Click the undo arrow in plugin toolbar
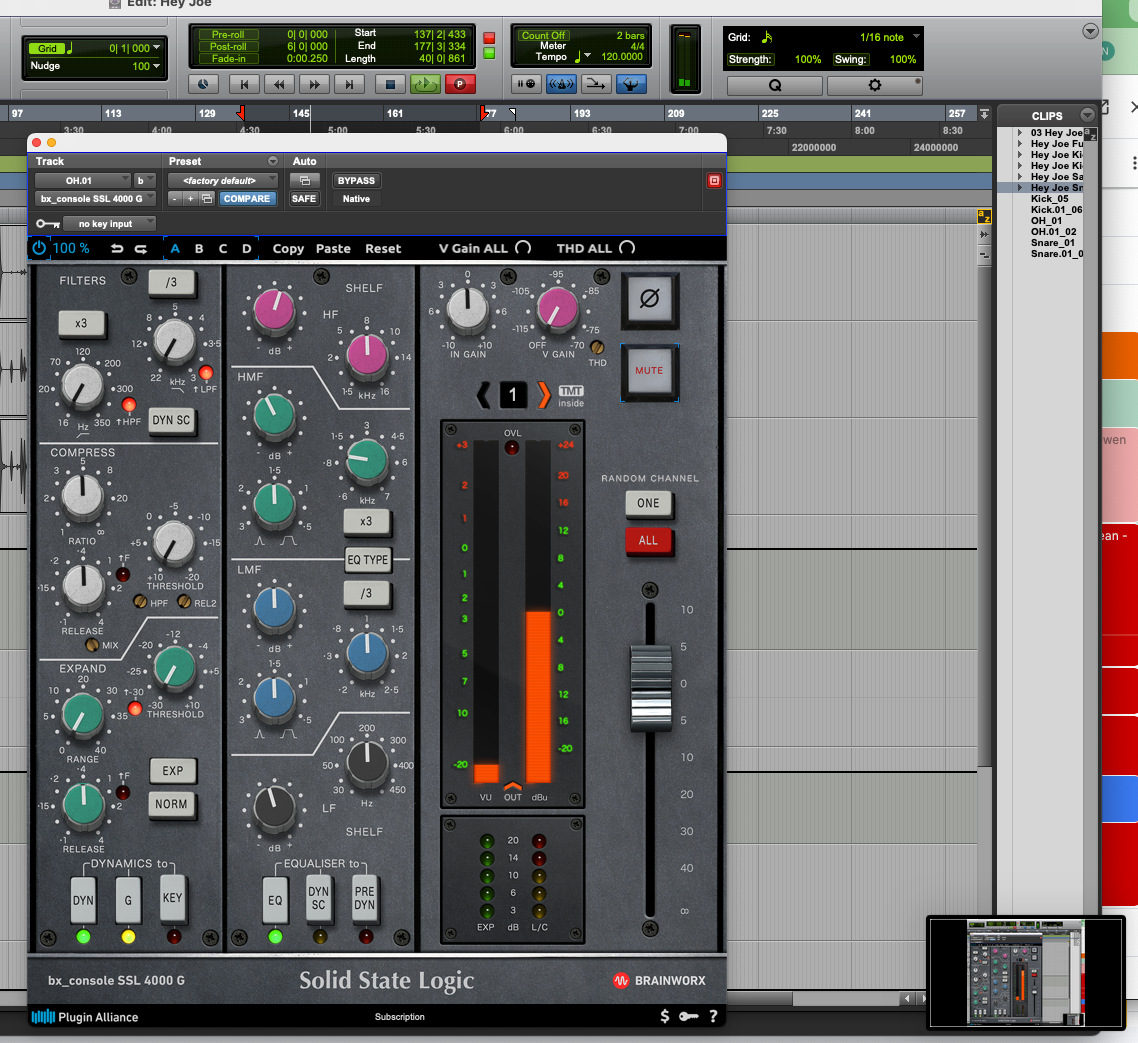Image resolution: width=1138 pixels, height=1043 pixels. point(117,248)
